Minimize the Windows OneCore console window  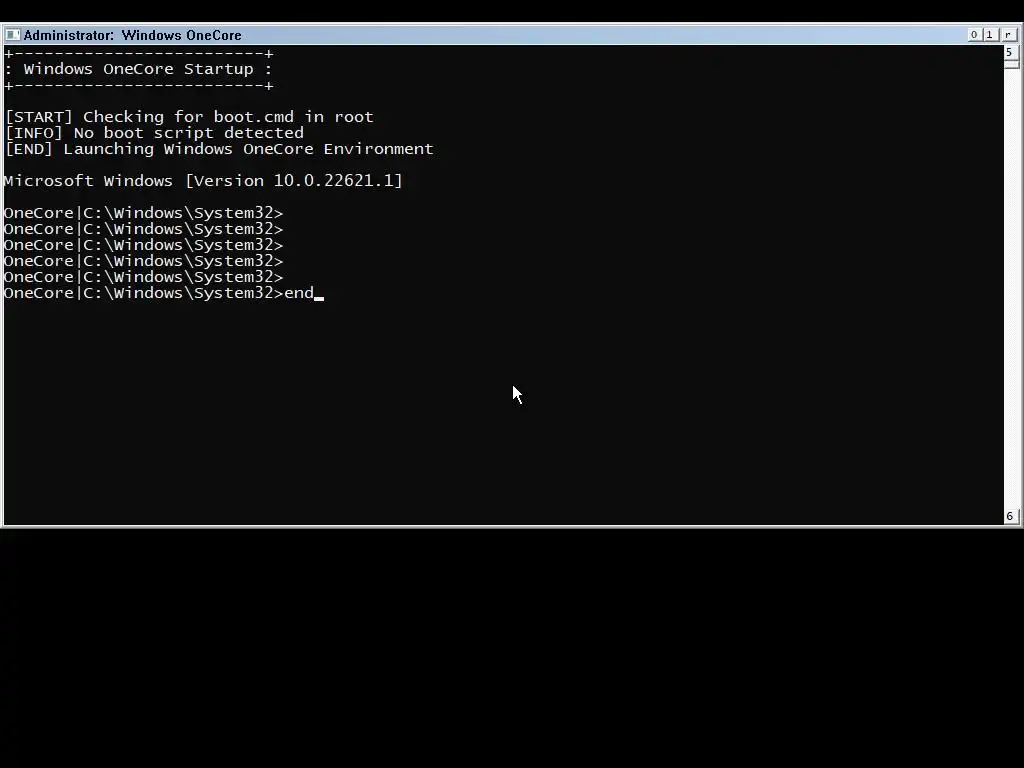[974, 35]
